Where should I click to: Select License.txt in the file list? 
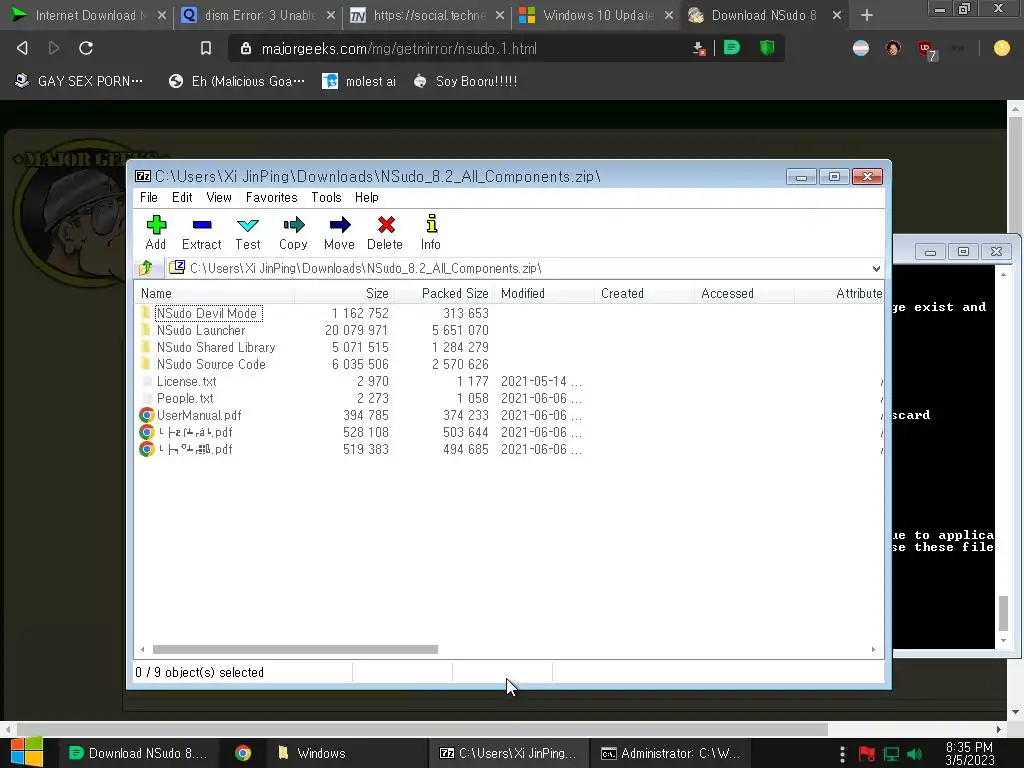[186, 381]
